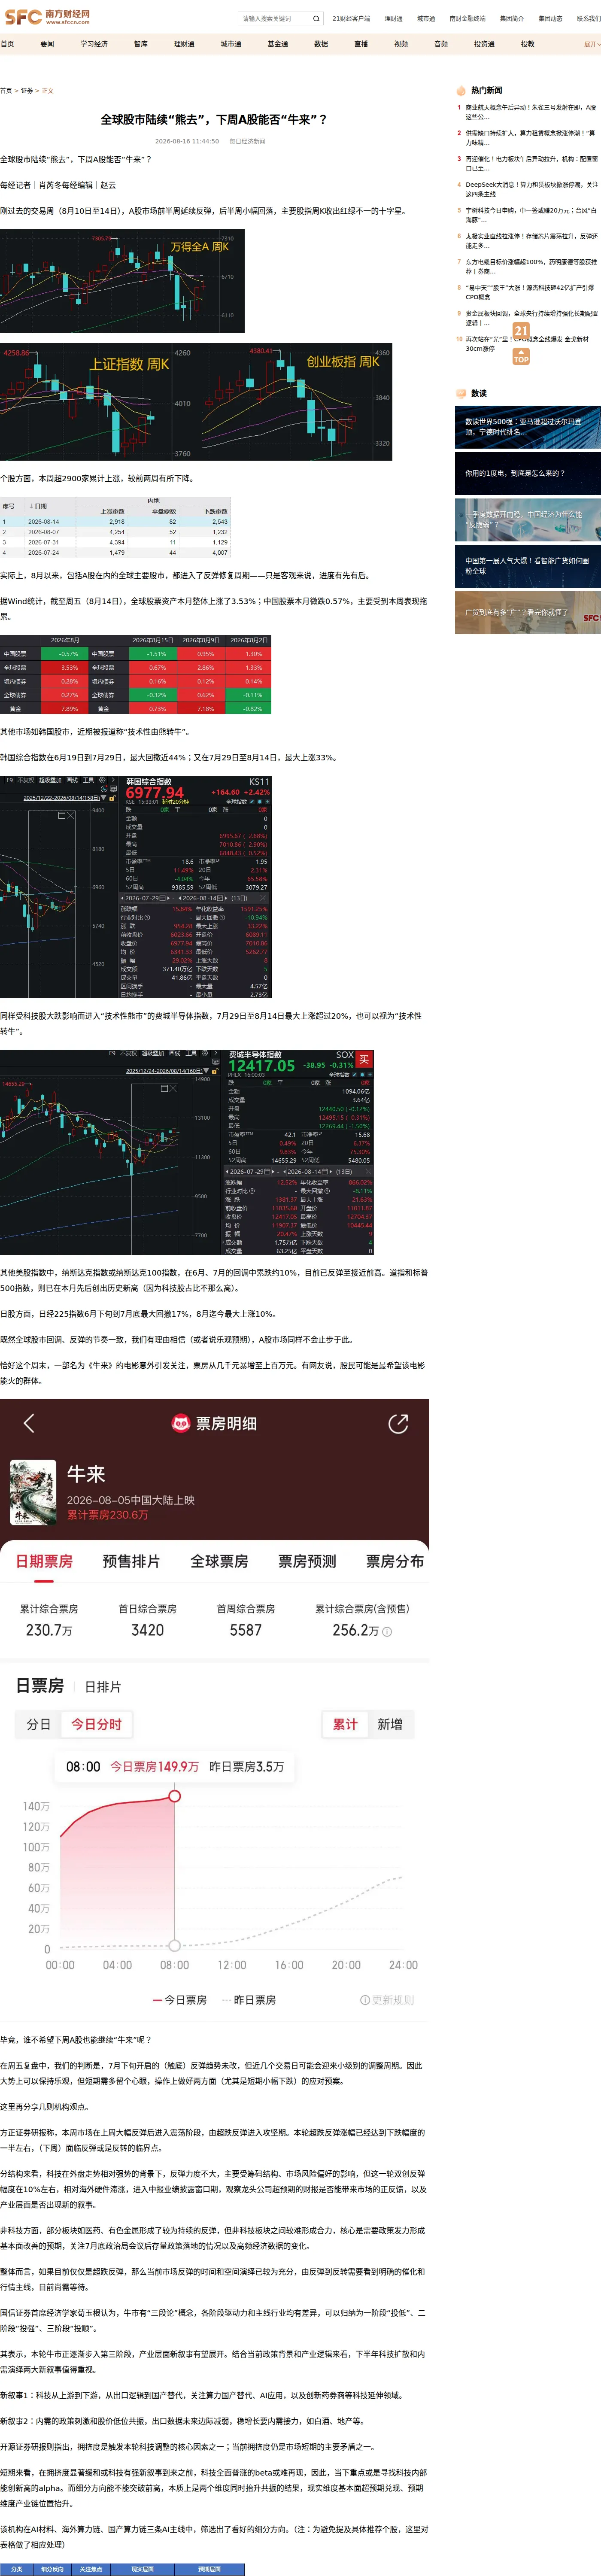Open the 上证指数 周K chart image

[97, 402]
